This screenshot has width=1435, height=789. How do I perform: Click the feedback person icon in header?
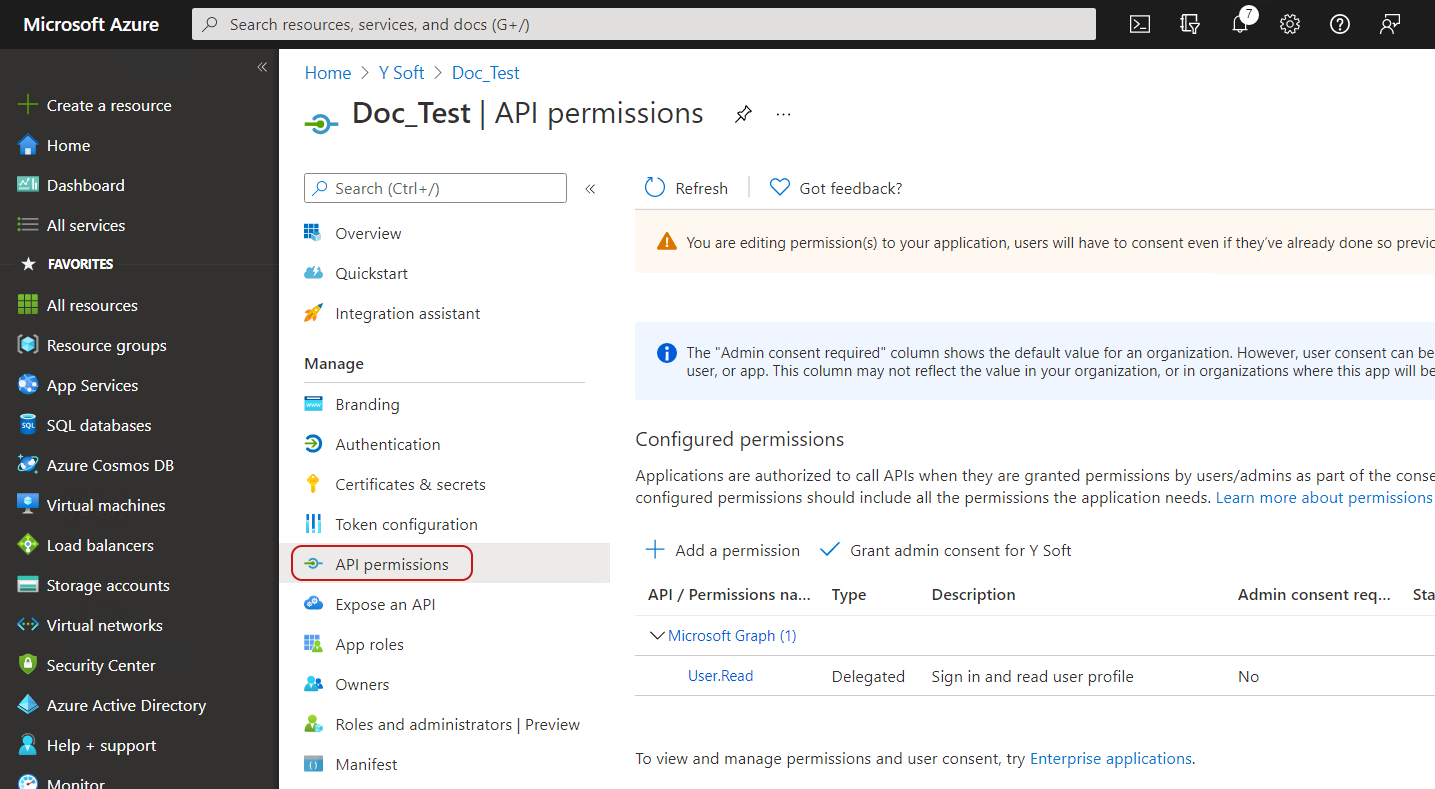point(1390,25)
